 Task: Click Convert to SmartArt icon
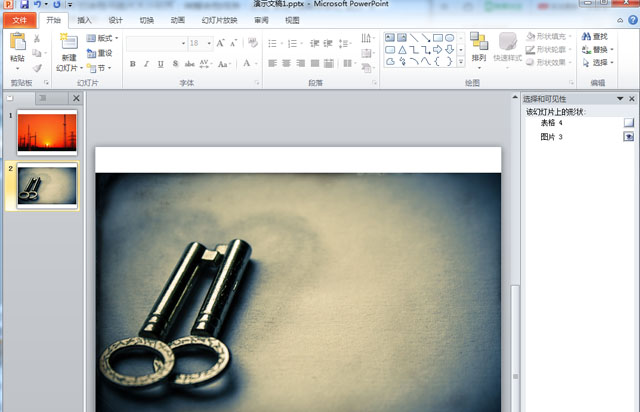[x=368, y=68]
